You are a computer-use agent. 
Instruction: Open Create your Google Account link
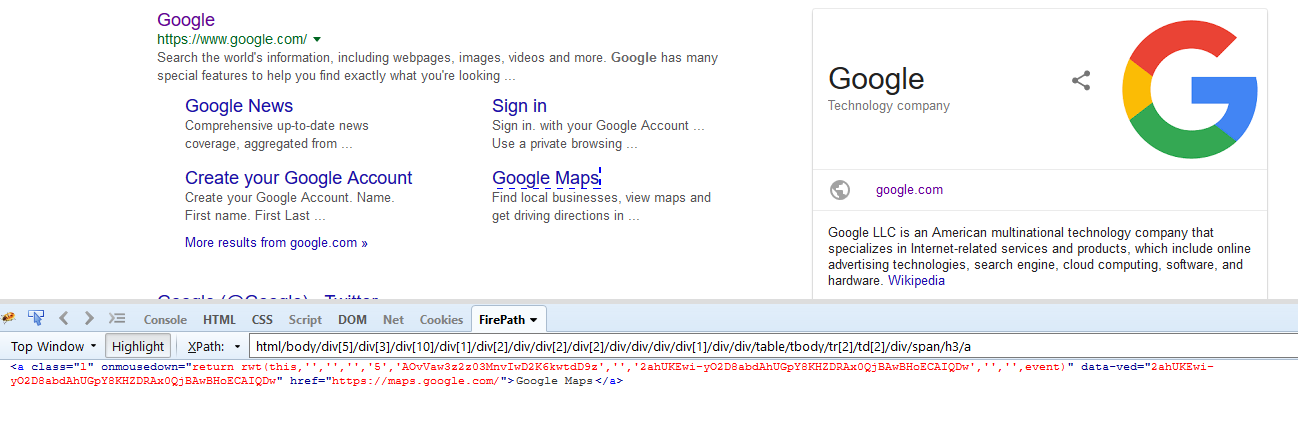click(x=298, y=178)
